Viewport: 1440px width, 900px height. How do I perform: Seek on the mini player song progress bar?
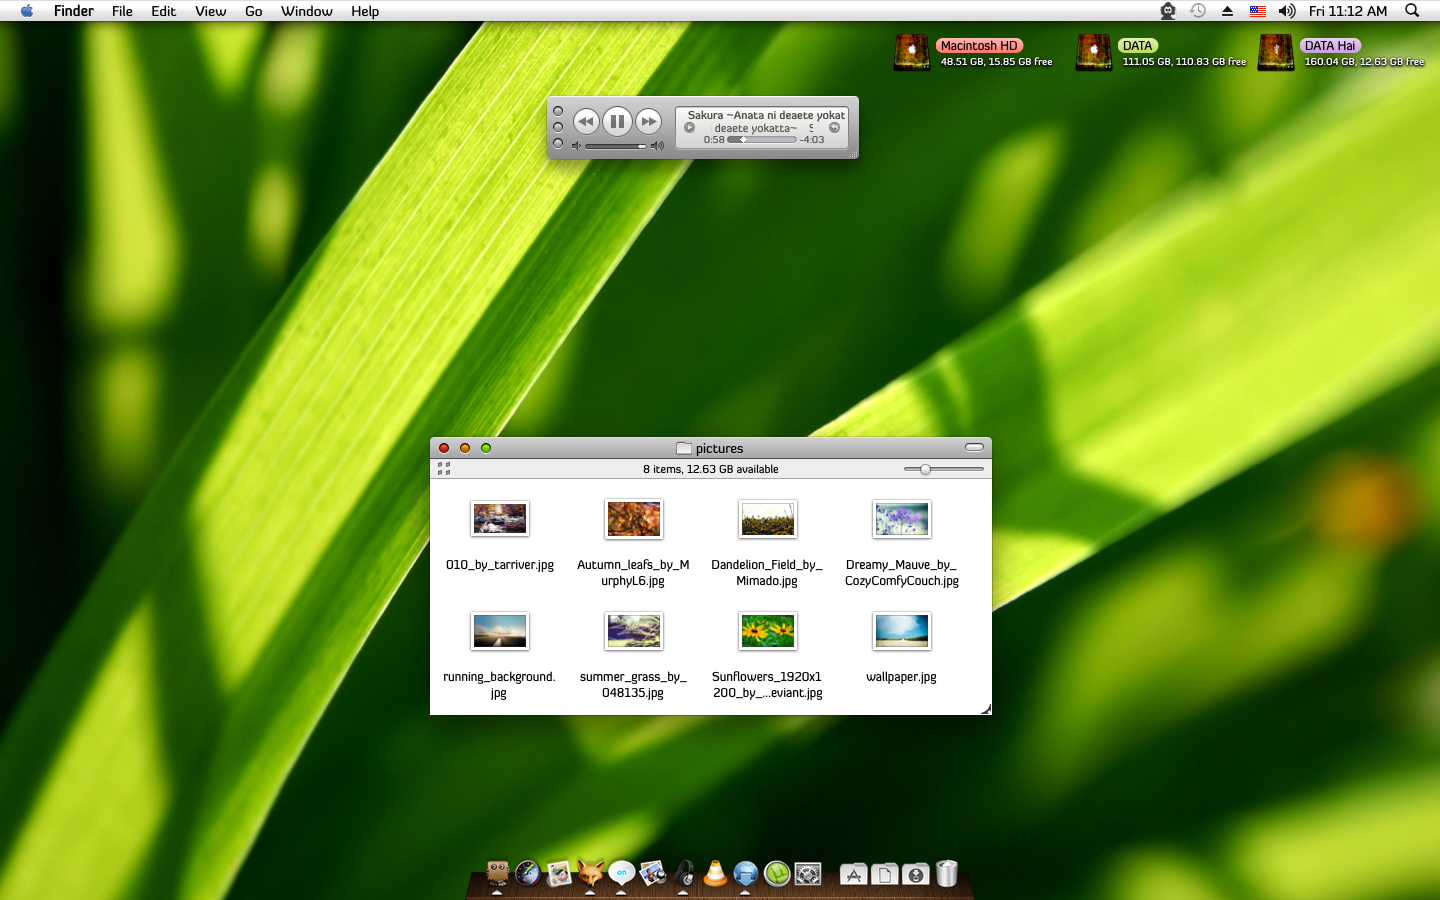pyautogui.click(x=762, y=140)
